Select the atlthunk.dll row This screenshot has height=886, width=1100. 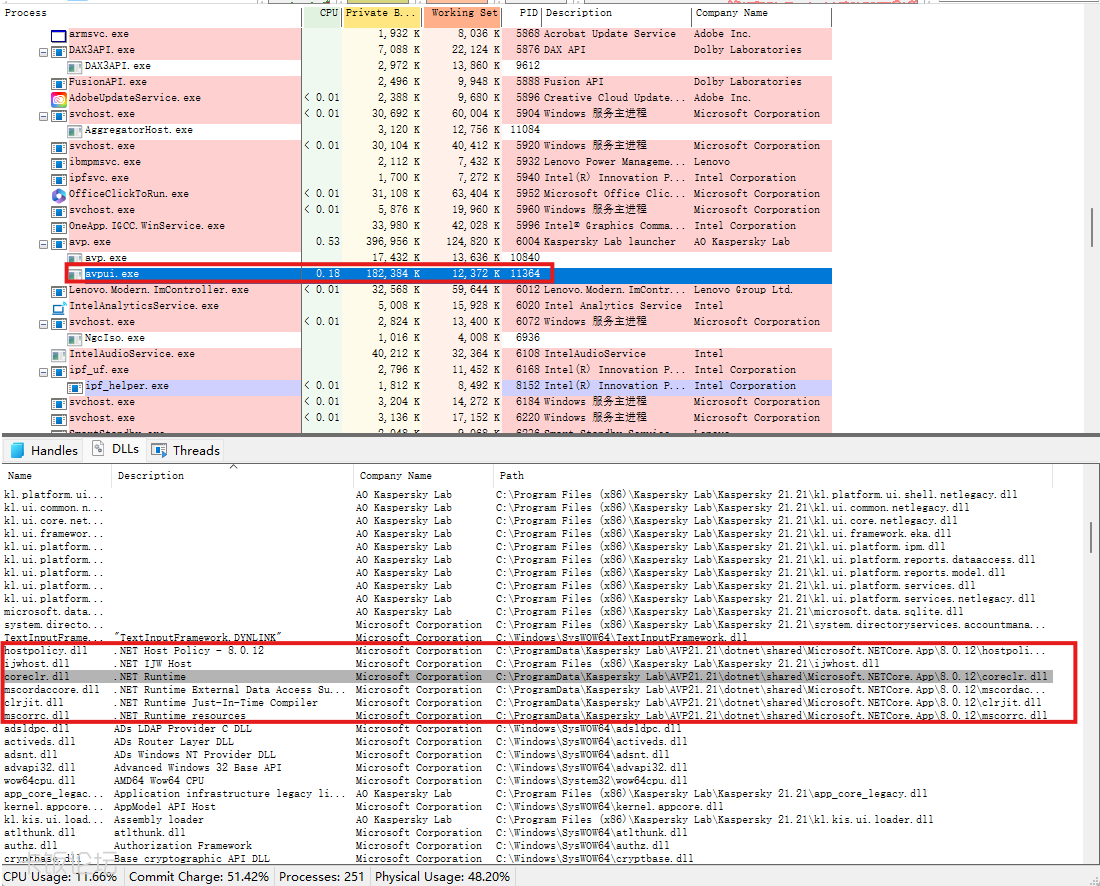526,833
